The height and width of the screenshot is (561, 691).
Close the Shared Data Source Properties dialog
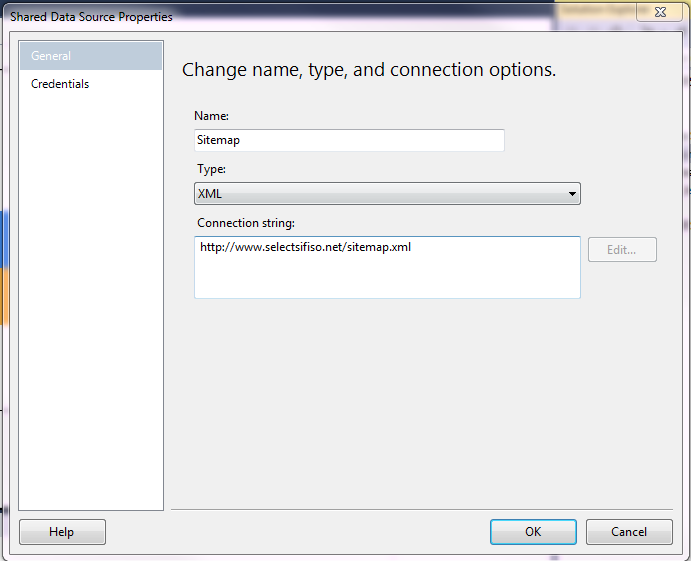[x=659, y=14]
